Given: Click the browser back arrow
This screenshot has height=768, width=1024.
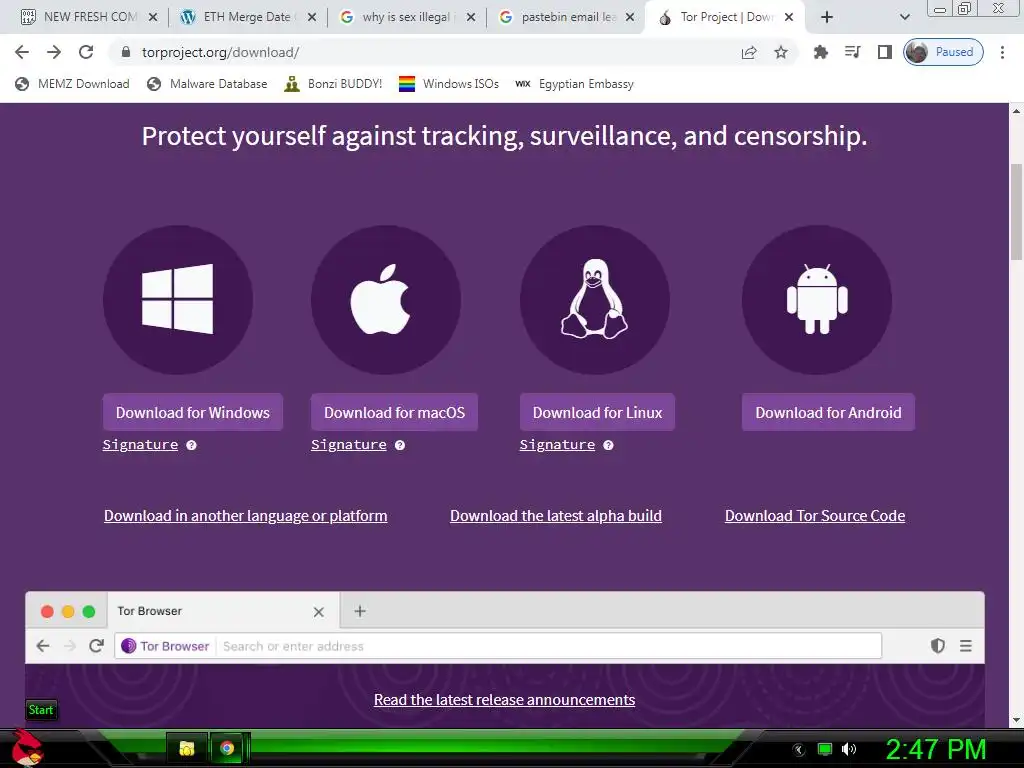Looking at the screenshot, I should coord(22,52).
